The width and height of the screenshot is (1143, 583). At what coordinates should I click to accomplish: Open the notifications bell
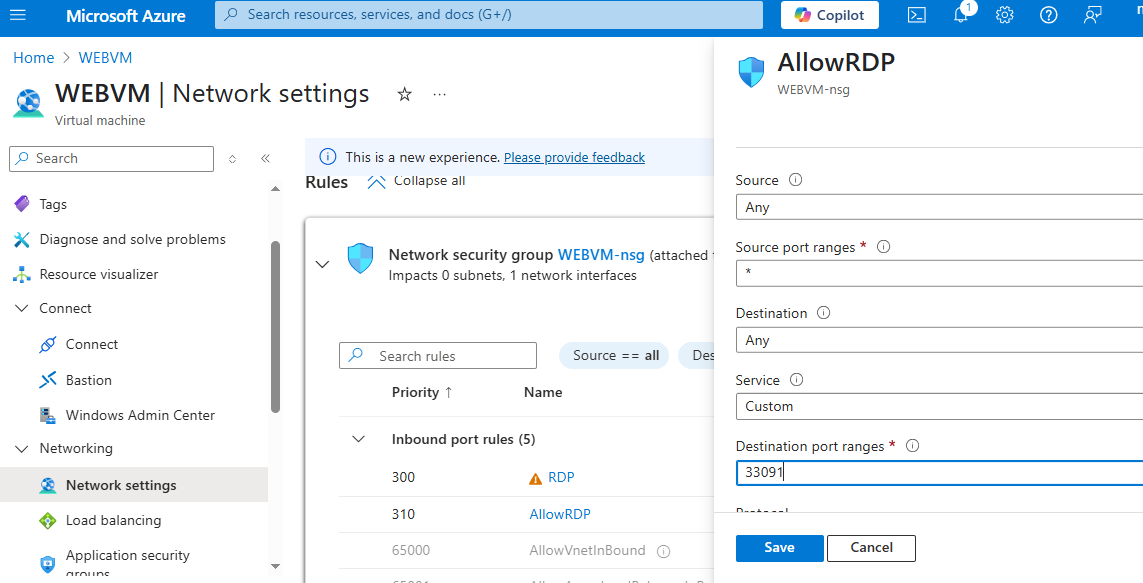[961, 15]
